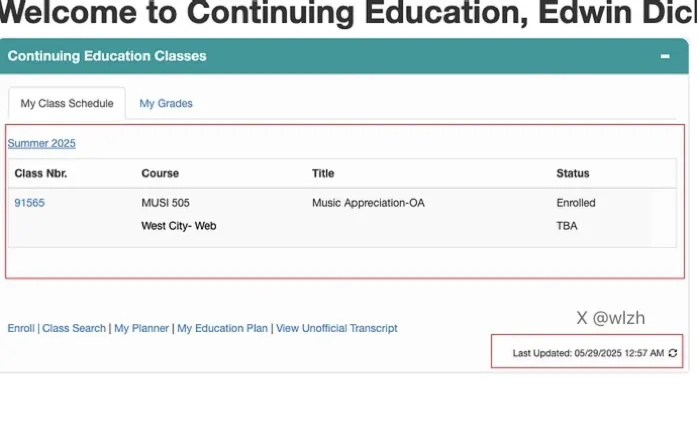Switch to the My Class Schedule tab
Image resolution: width=698 pixels, height=429 pixels.
pos(67,103)
